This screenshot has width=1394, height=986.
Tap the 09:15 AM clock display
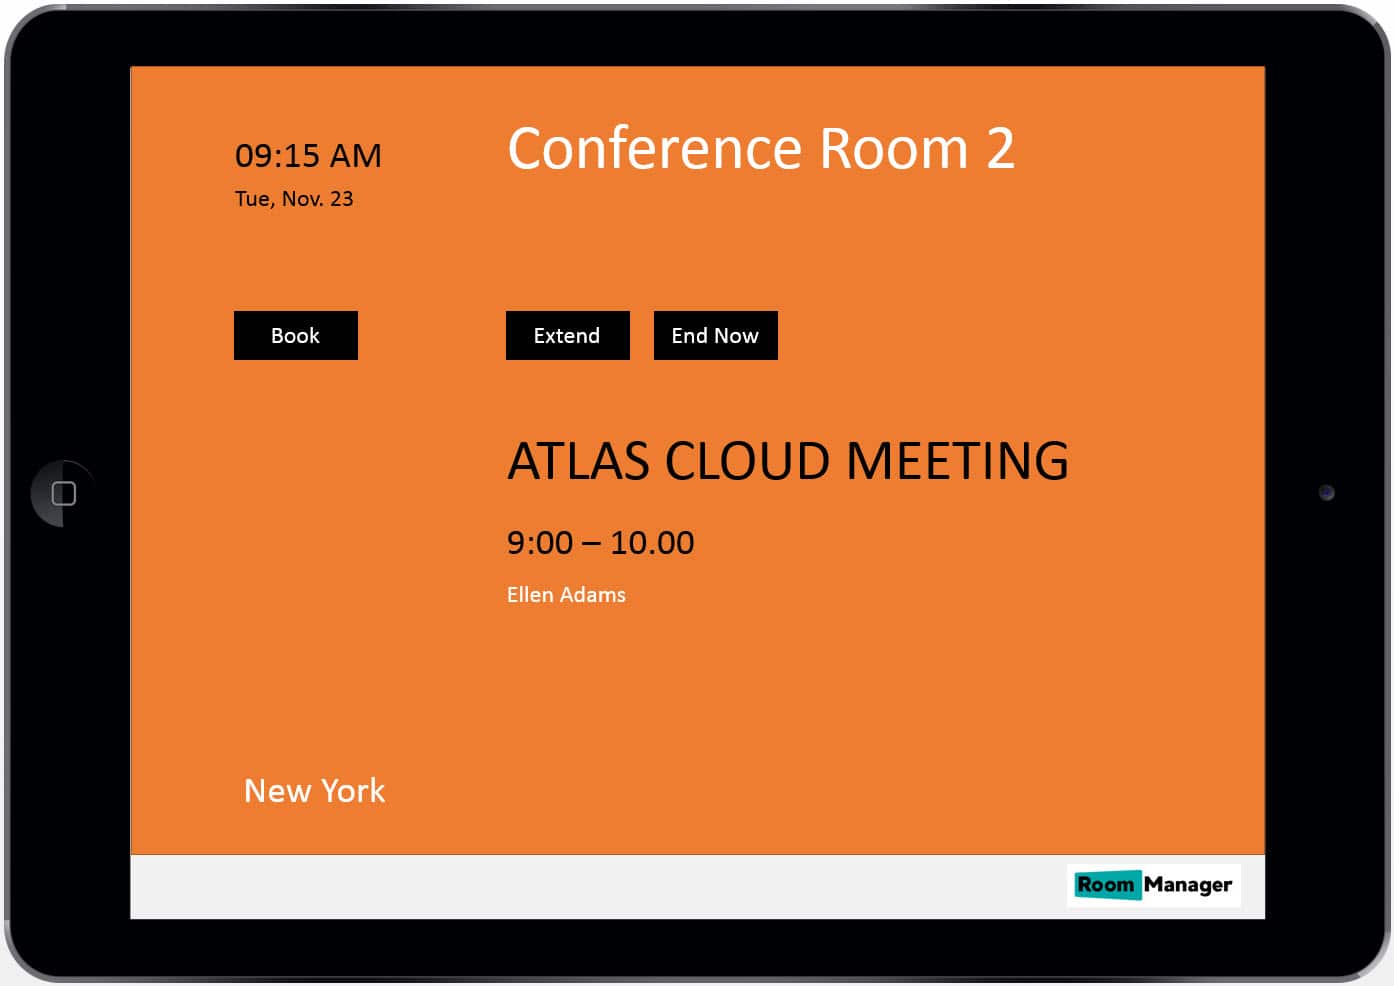tap(308, 155)
